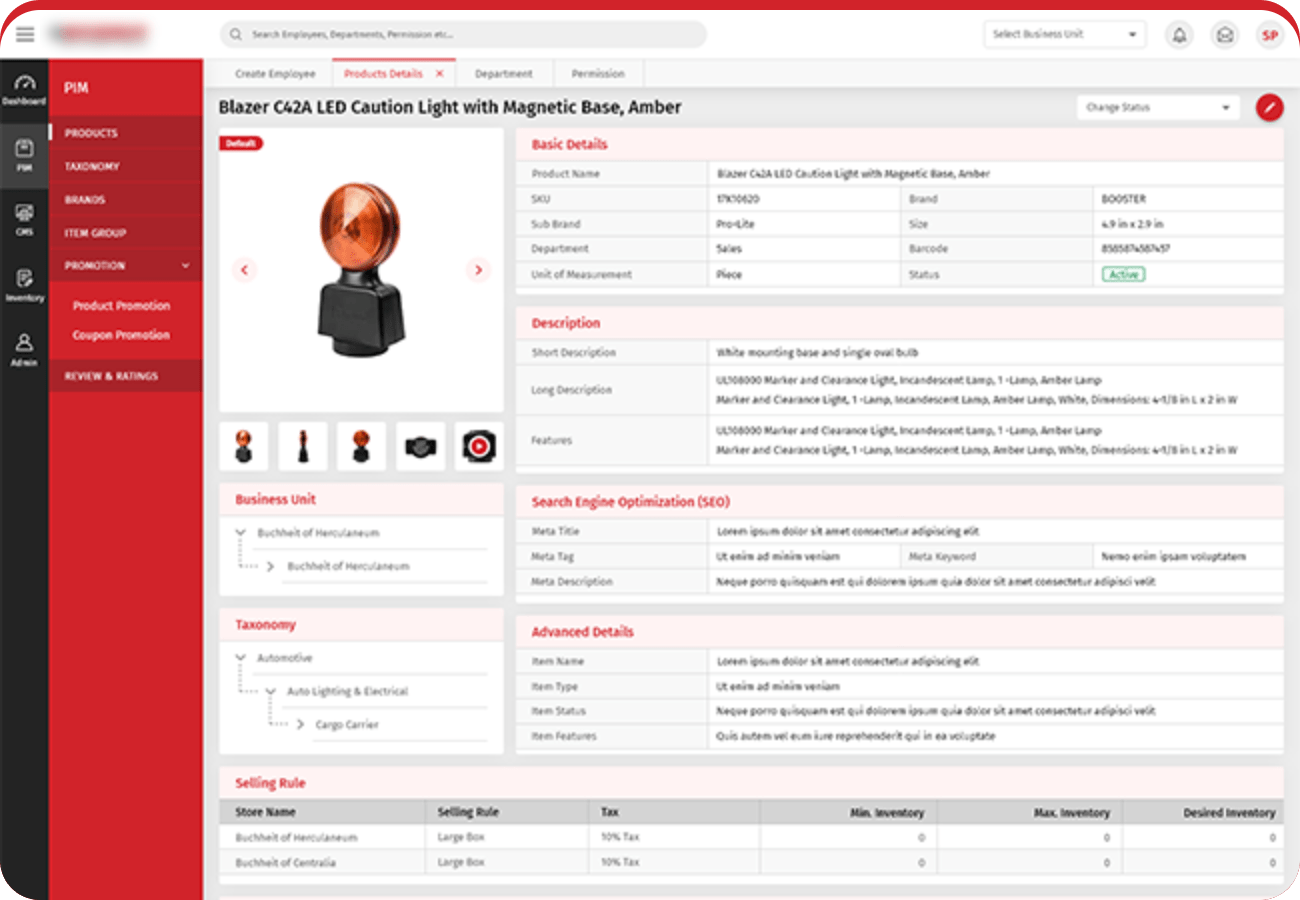Screen dimensions: 1300x900
Task: Select the video thumbnail in gallery
Action: pyautogui.click(x=479, y=447)
